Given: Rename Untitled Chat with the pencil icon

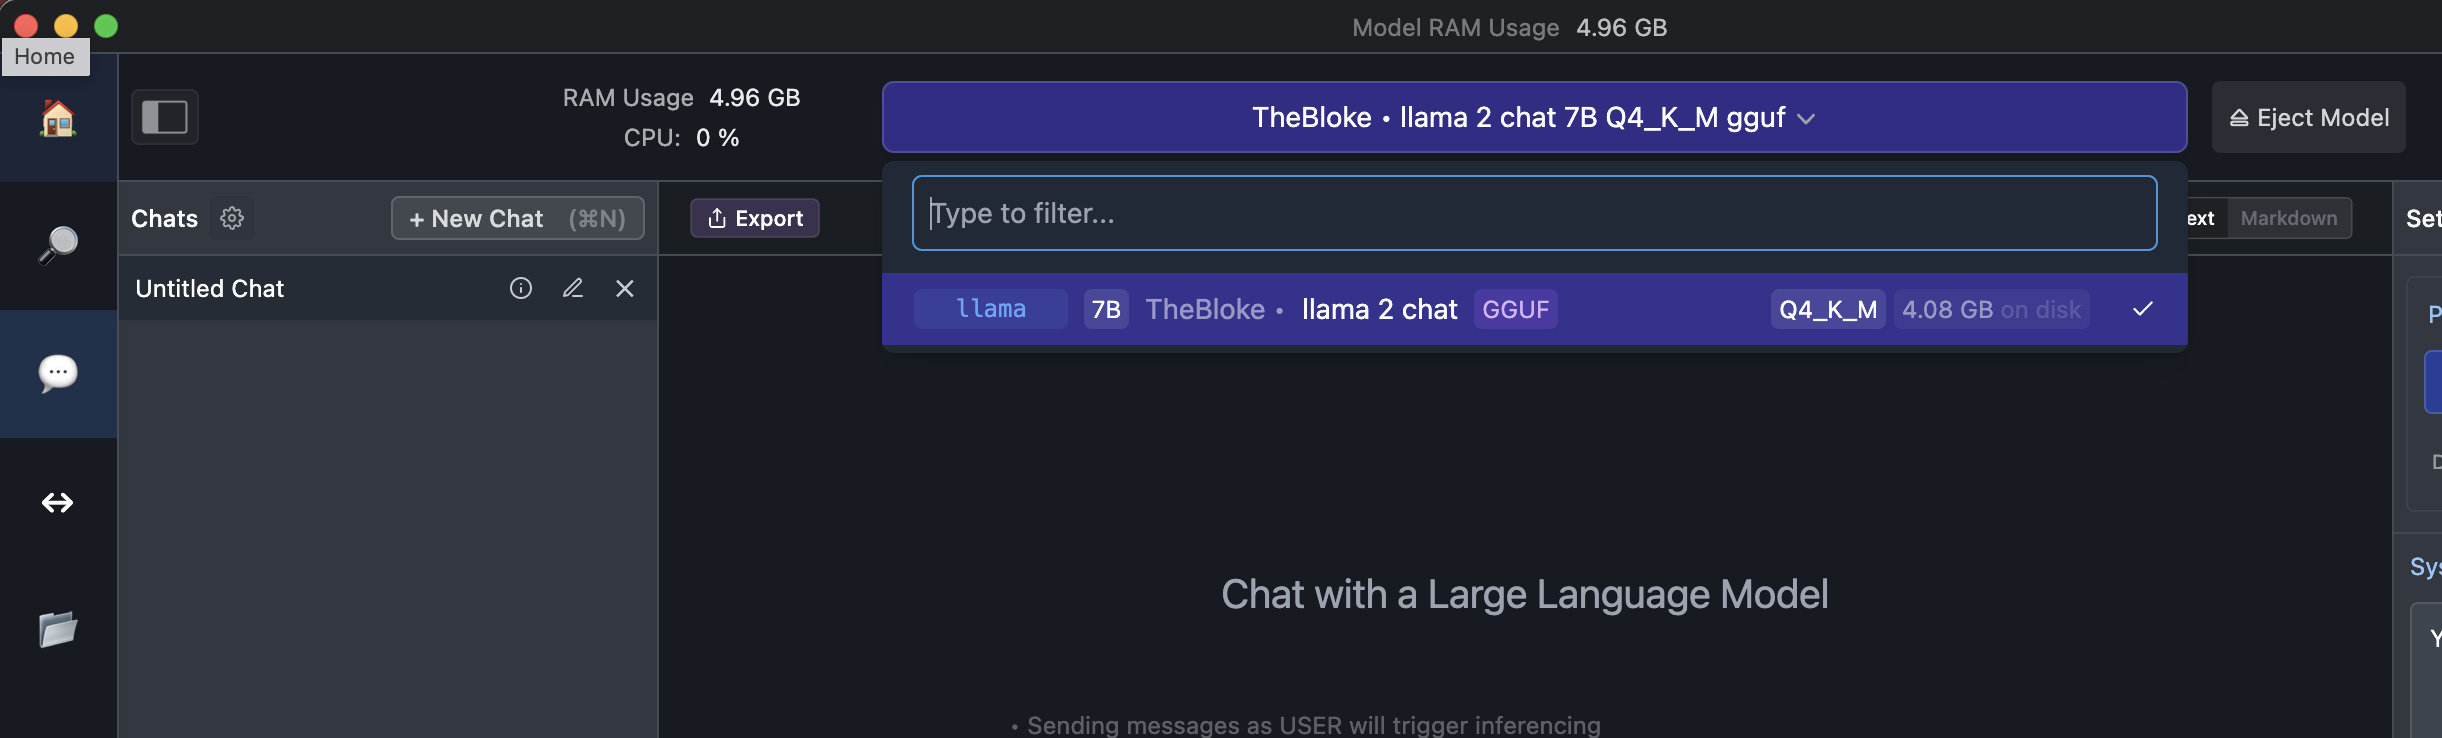Looking at the screenshot, I should point(573,288).
